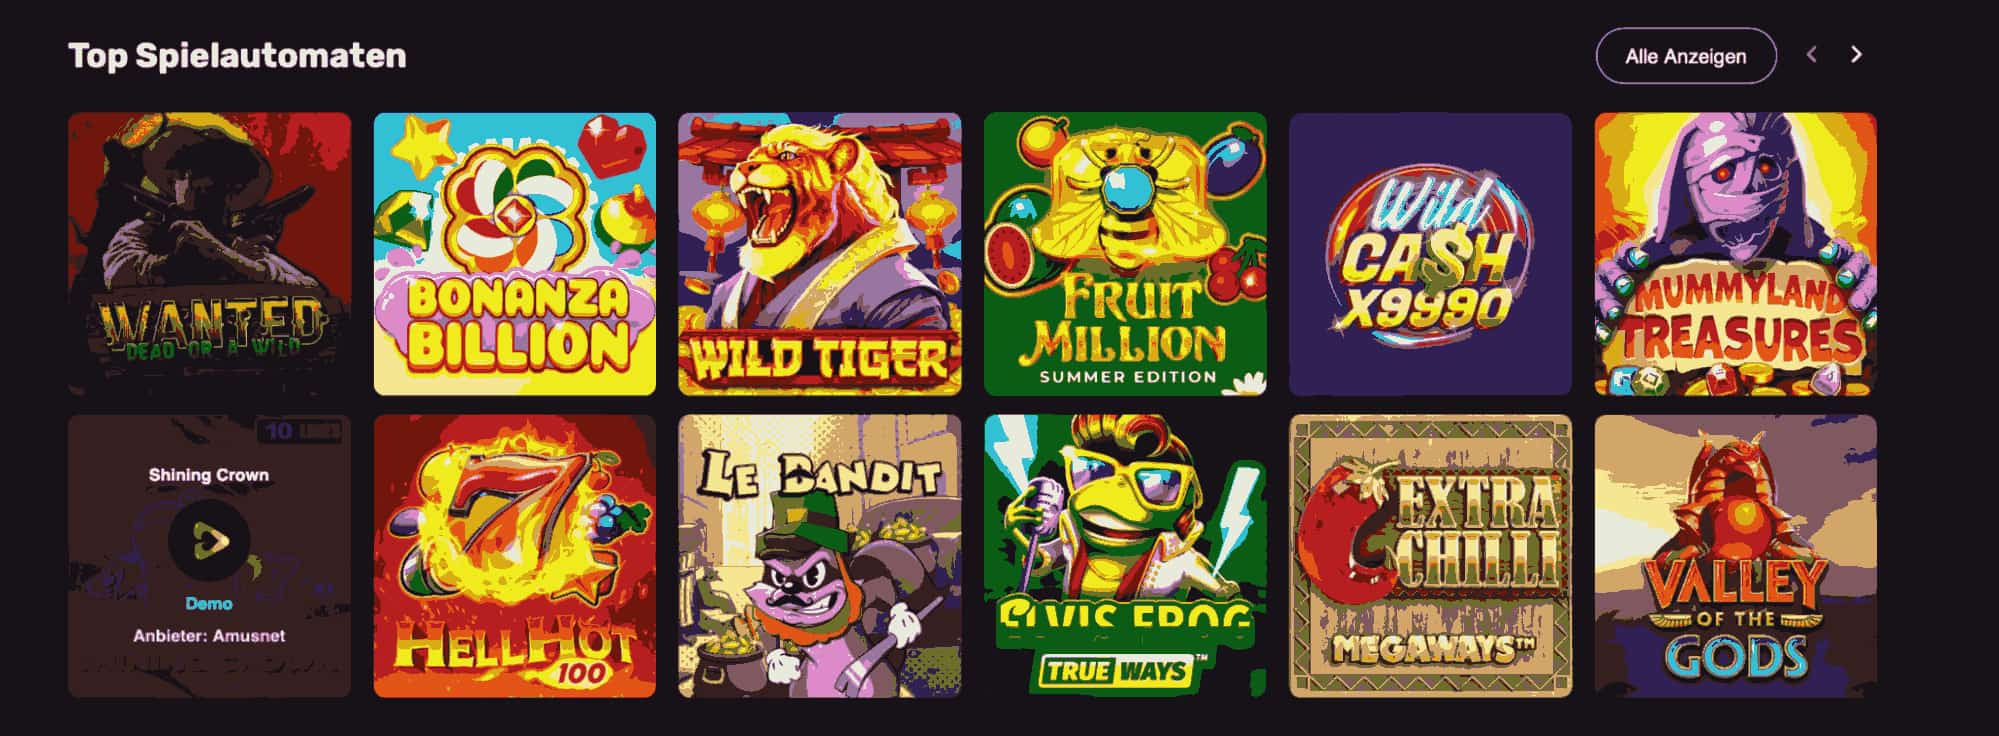Launch Elvis Frog TrueWays slot

click(x=1125, y=556)
